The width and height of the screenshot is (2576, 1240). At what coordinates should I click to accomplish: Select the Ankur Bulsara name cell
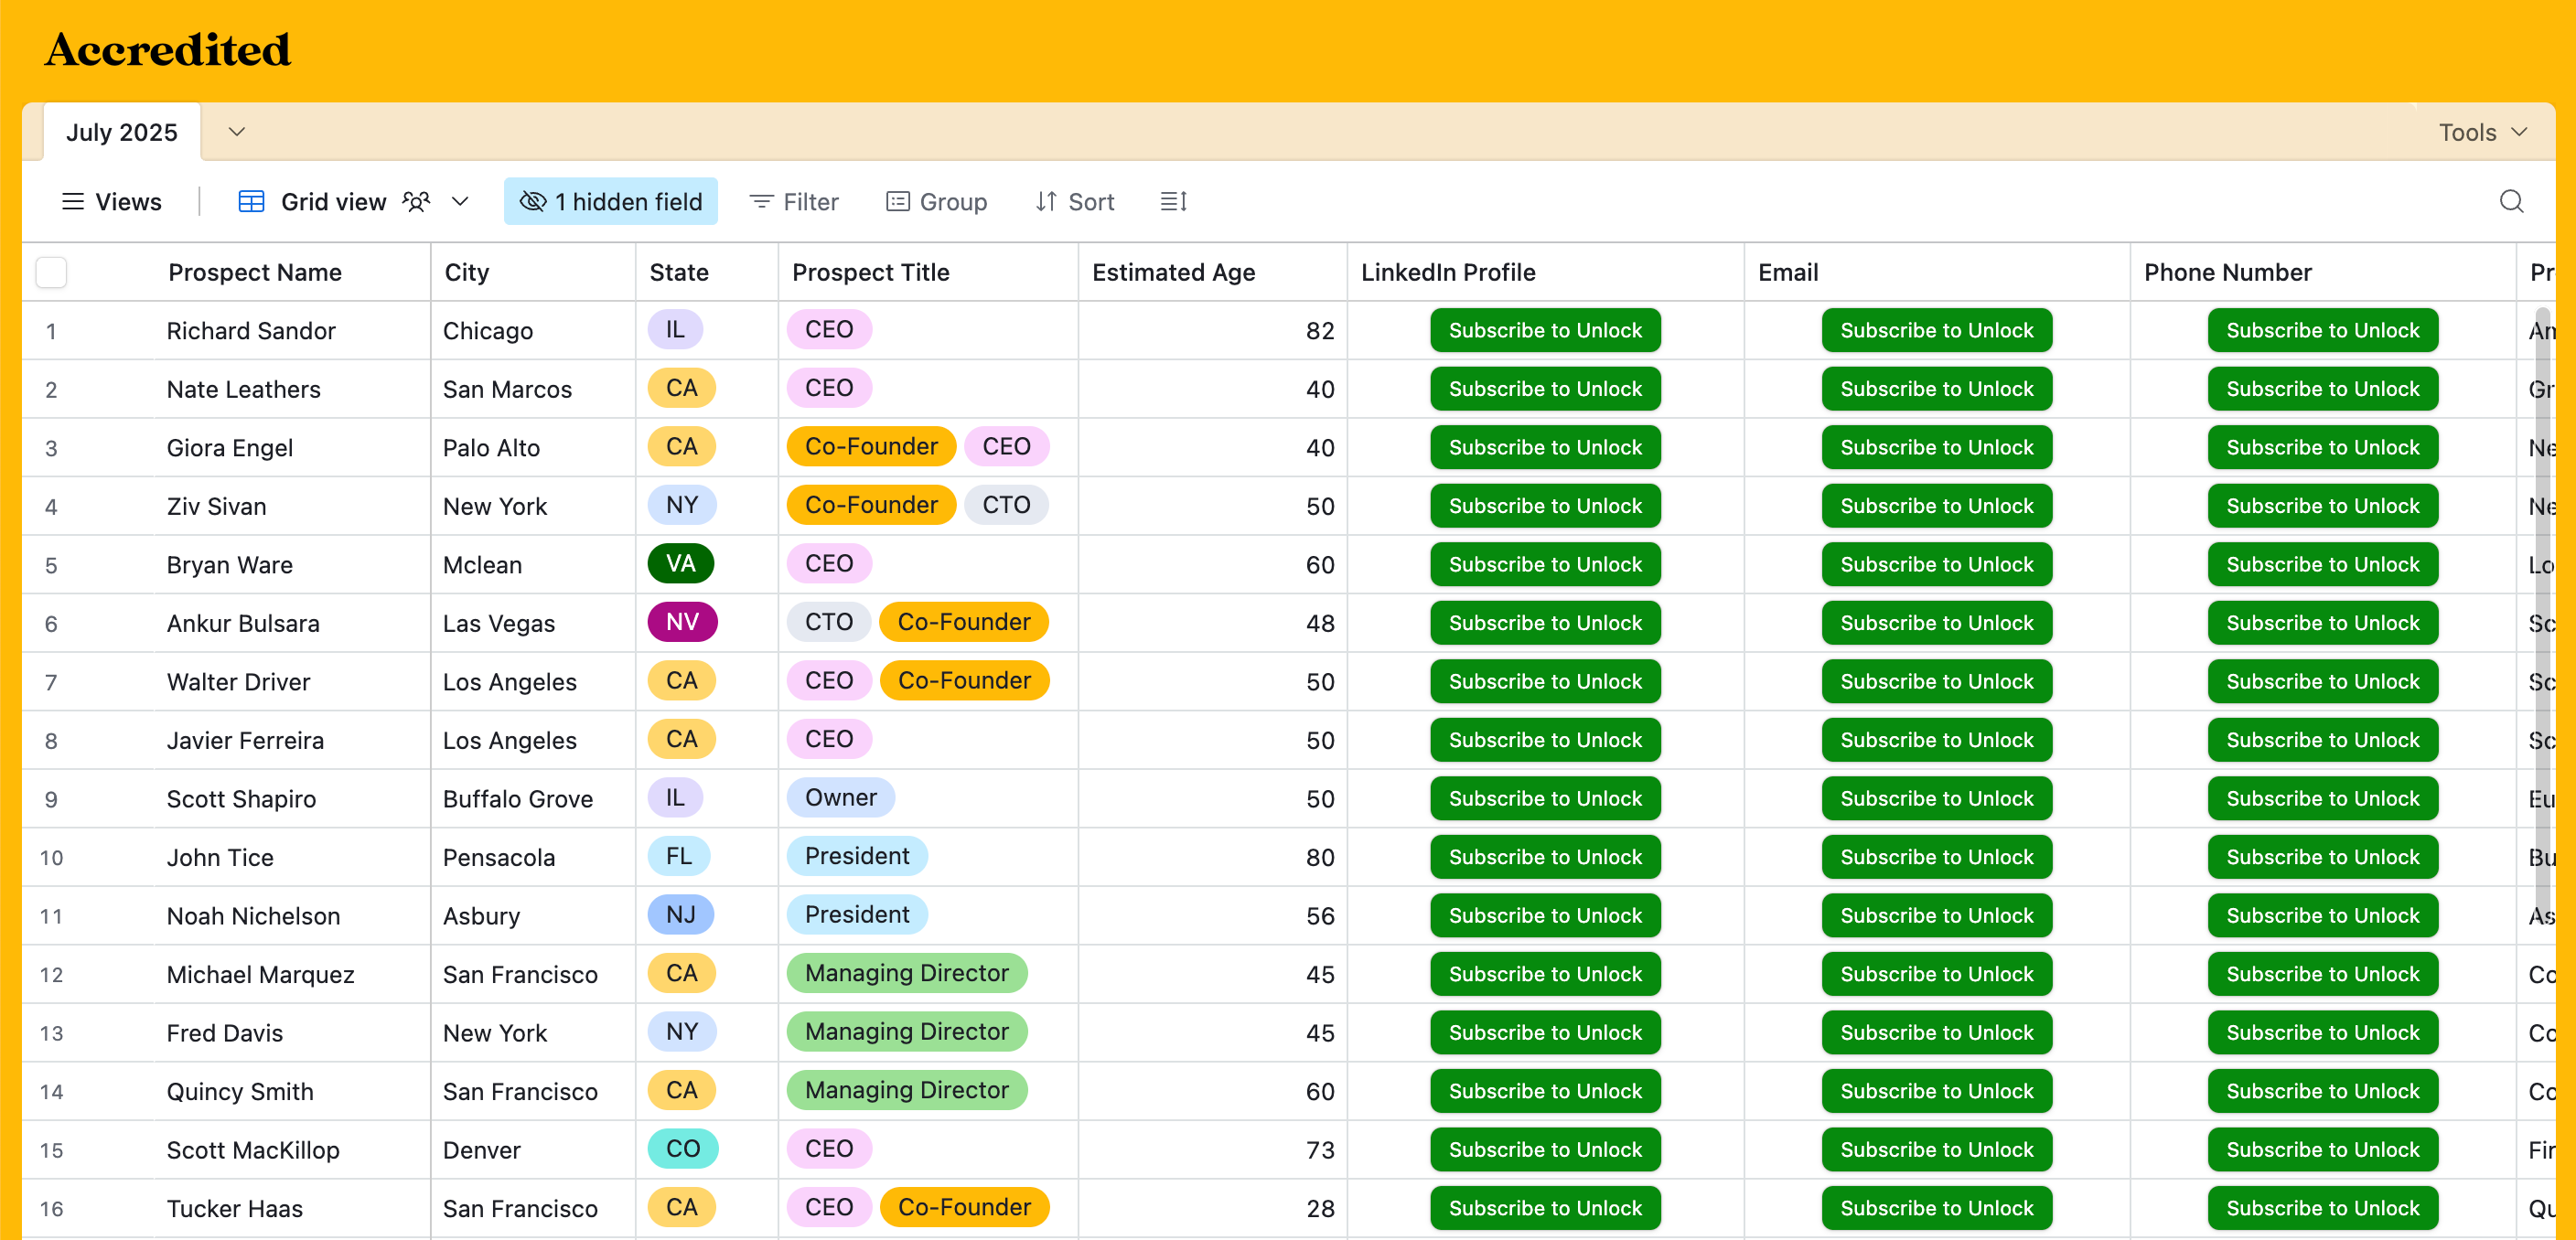point(243,623)
